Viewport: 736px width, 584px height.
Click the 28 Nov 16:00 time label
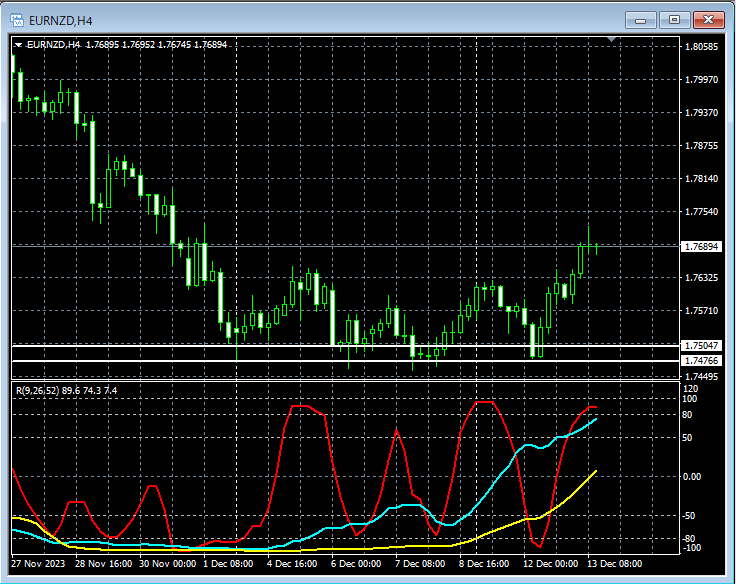(103, 564)
